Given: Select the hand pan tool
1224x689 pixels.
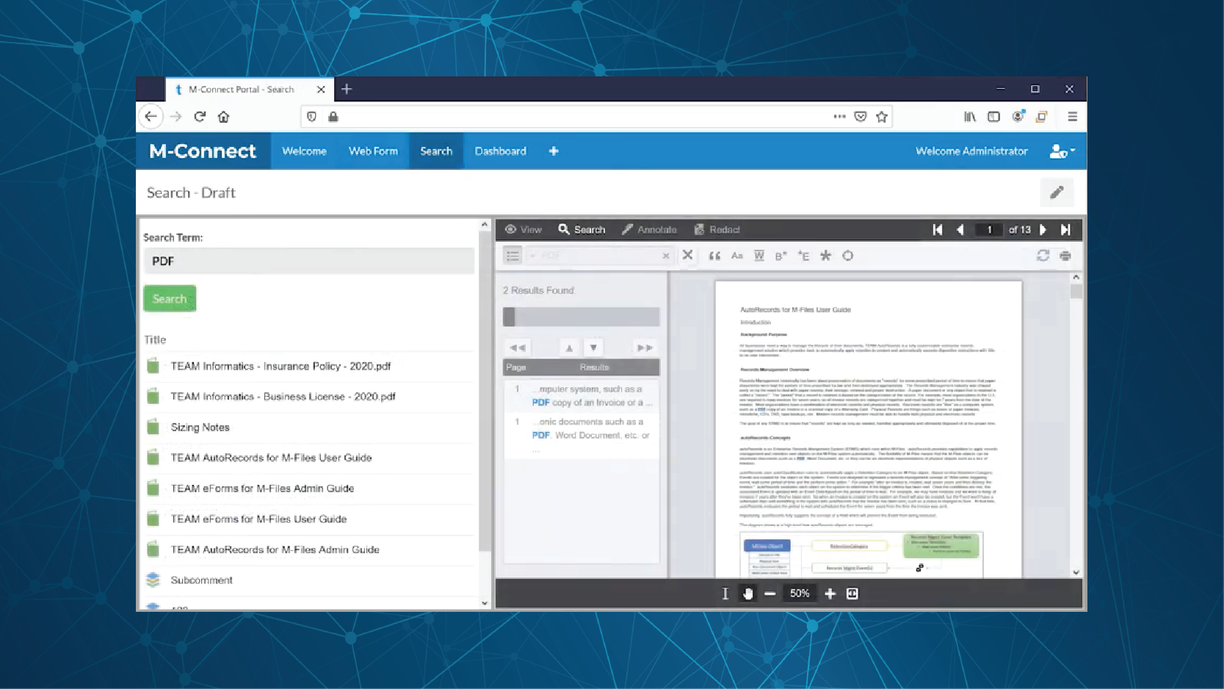Looking at the screenshot, I should click(x=748, y=594).
